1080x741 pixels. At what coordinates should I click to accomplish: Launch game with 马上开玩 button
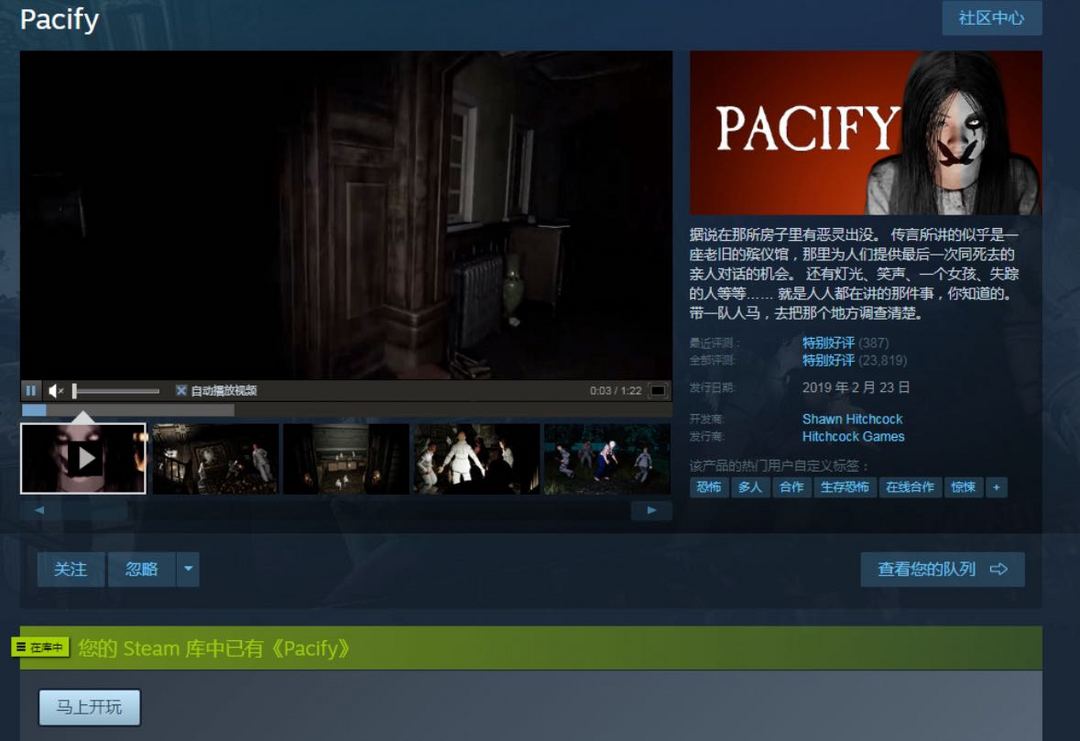coord(89,707)
